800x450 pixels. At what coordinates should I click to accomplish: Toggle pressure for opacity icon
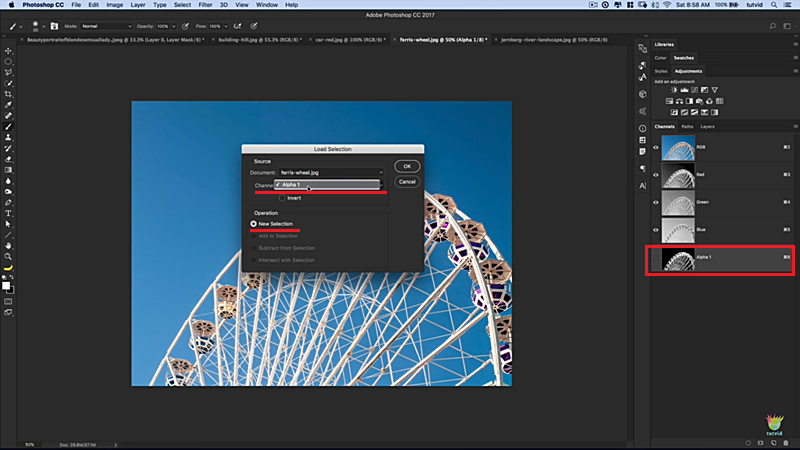click(x=185, y=26)
